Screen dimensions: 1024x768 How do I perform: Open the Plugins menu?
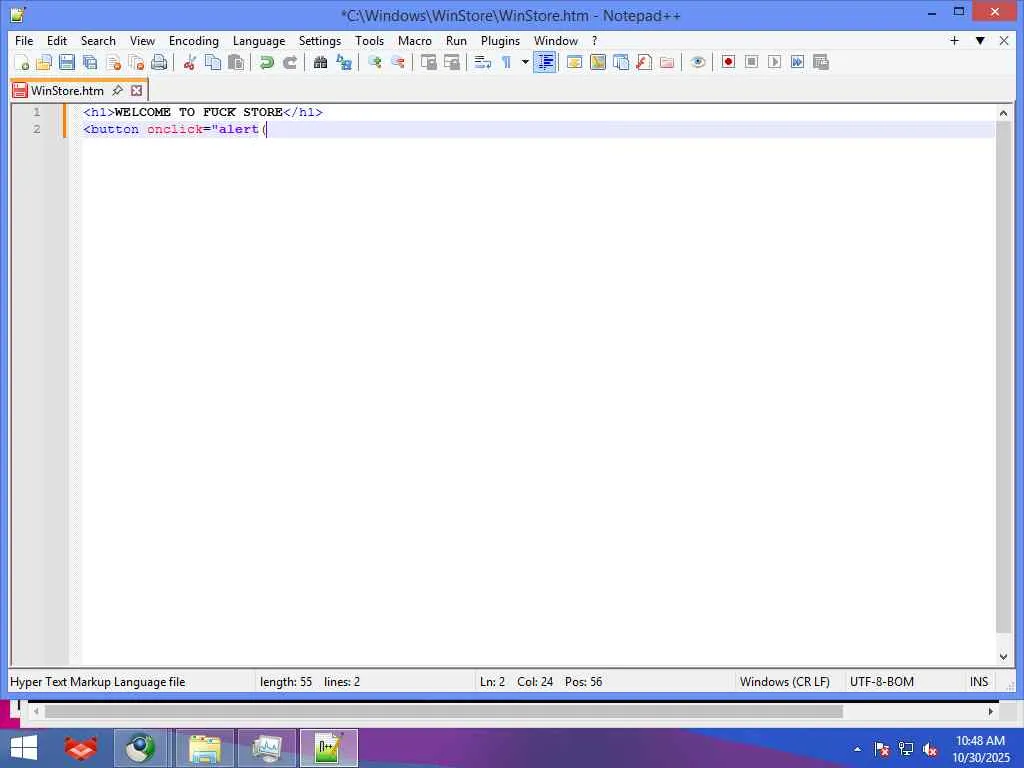500,40
